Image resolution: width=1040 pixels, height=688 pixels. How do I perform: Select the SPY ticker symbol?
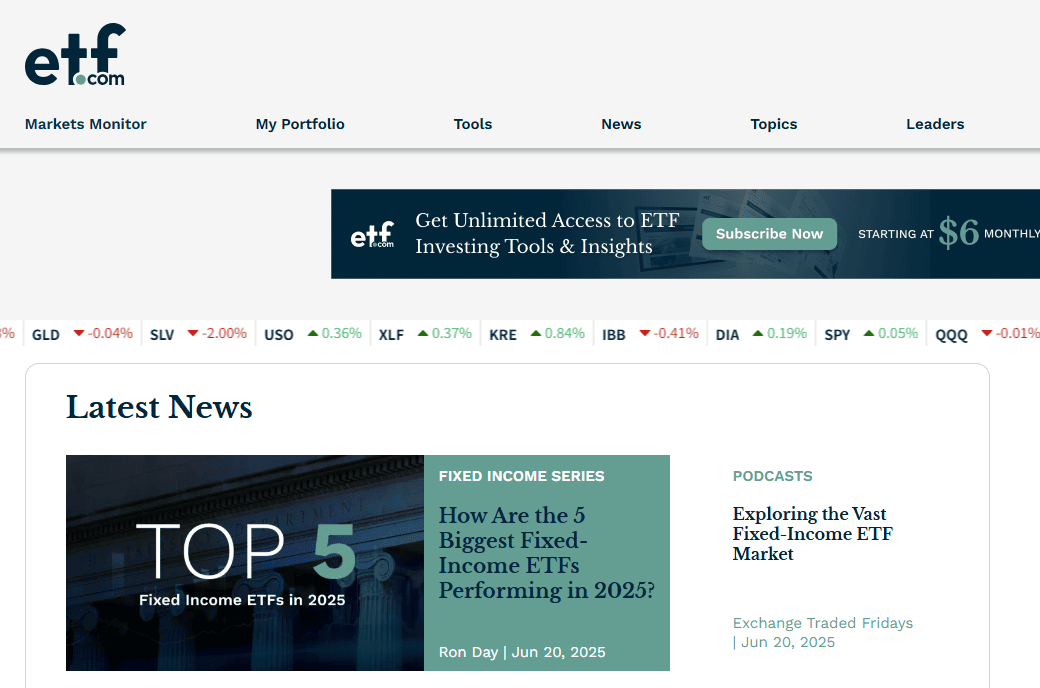(837, 335)
